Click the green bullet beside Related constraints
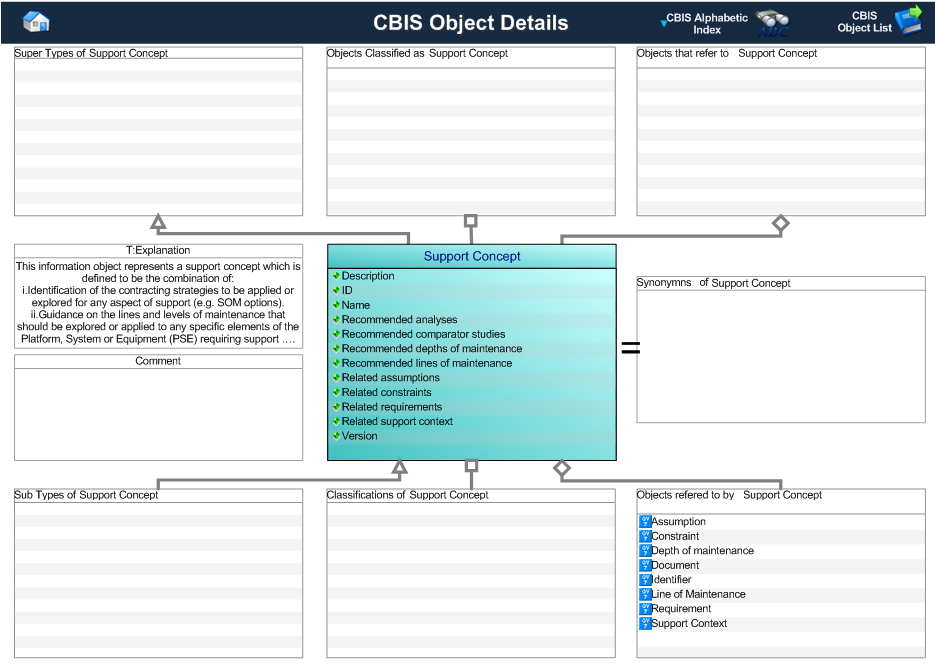Viewport: 935px width, 666px height. coord(336,392)
